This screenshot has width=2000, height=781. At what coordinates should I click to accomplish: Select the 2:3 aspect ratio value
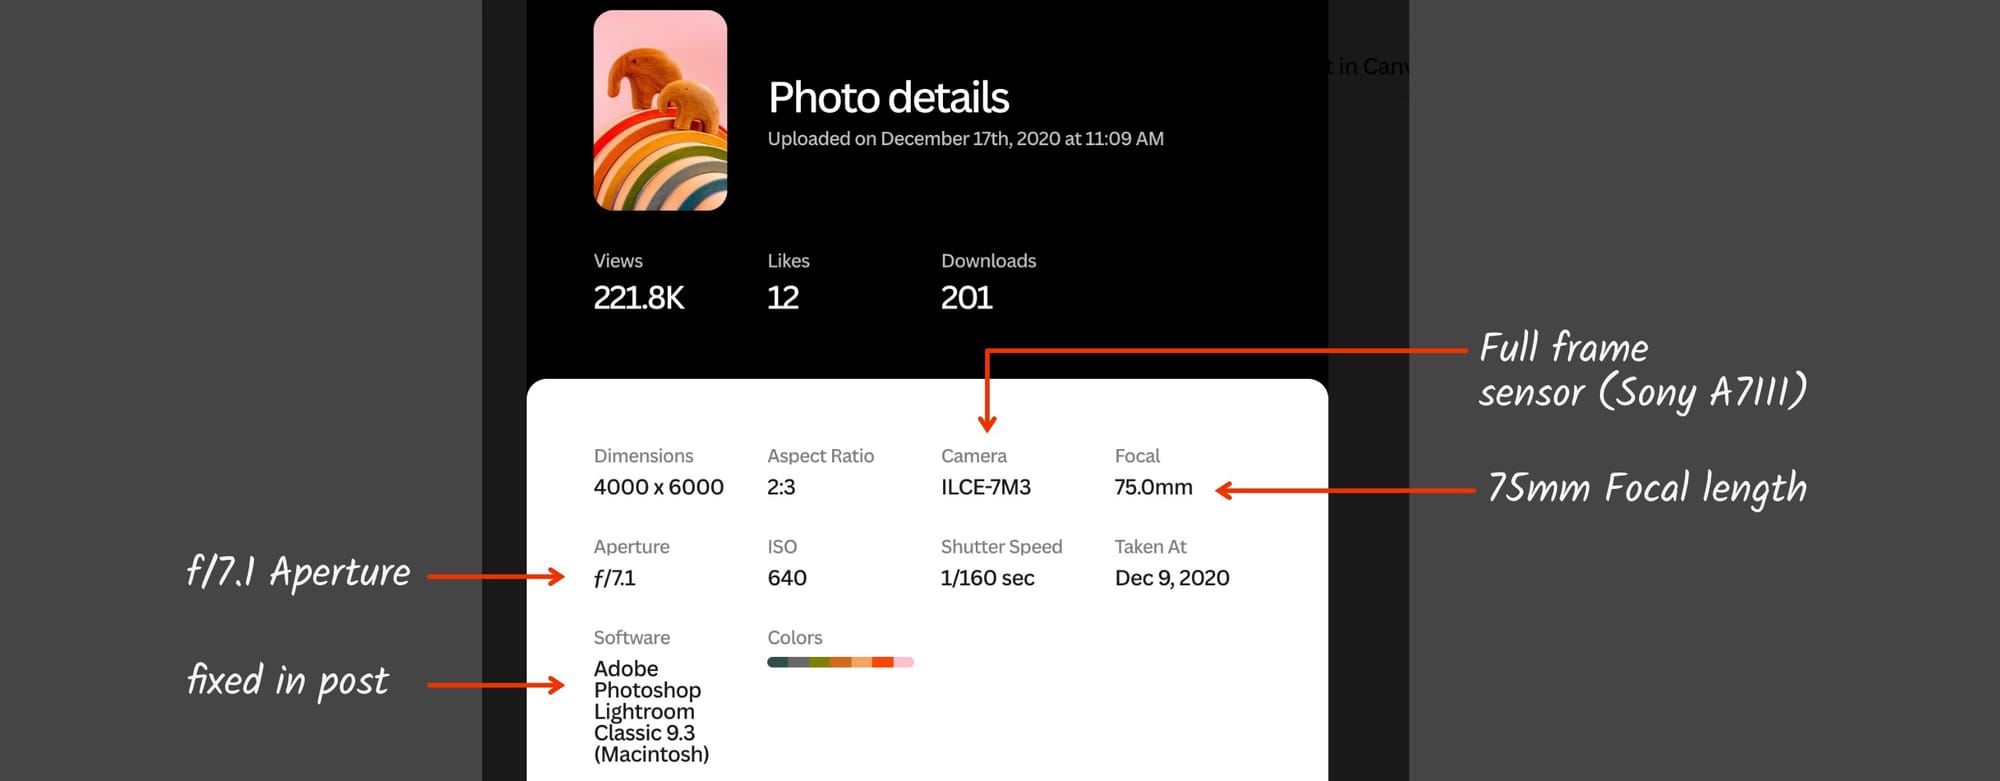pos(781,487)
